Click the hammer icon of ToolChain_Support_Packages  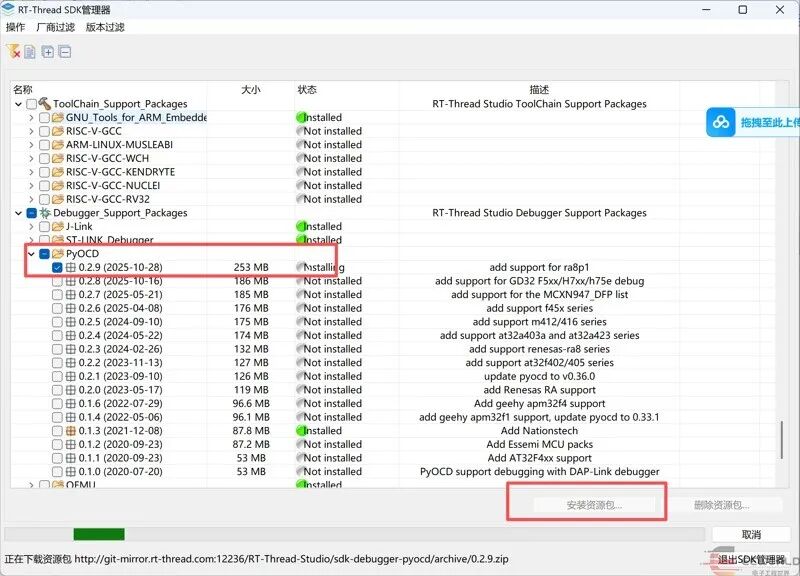pyautogui.click(x=45, y=104)
